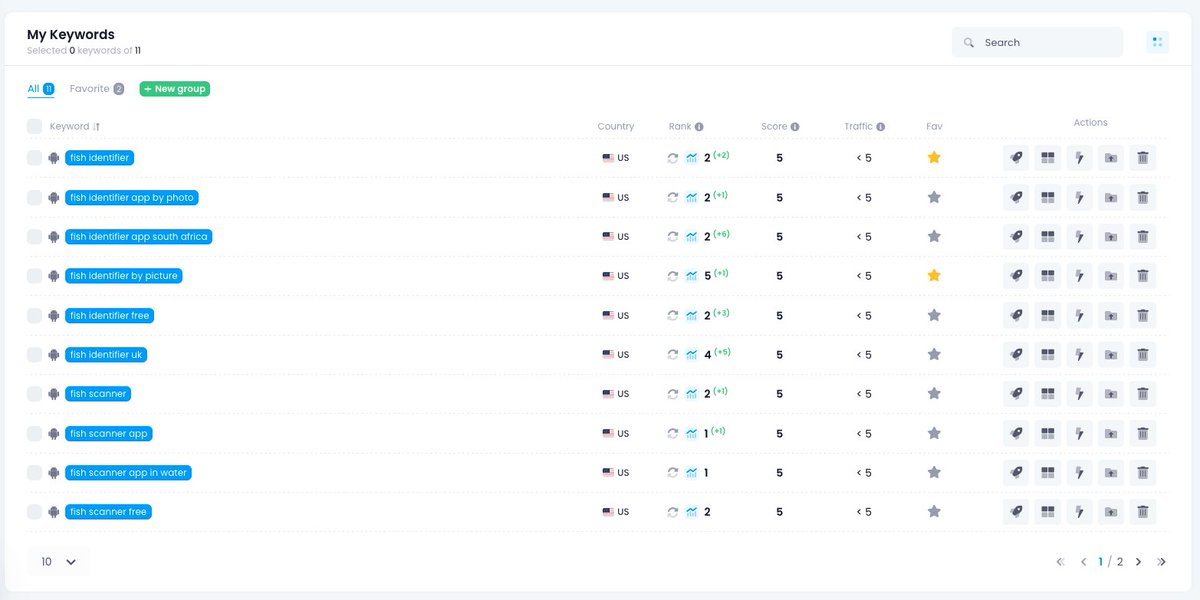Unfavorite fish identifier by picture star
The width and height of the screenshot is (1200, 600).
(934, 275)
